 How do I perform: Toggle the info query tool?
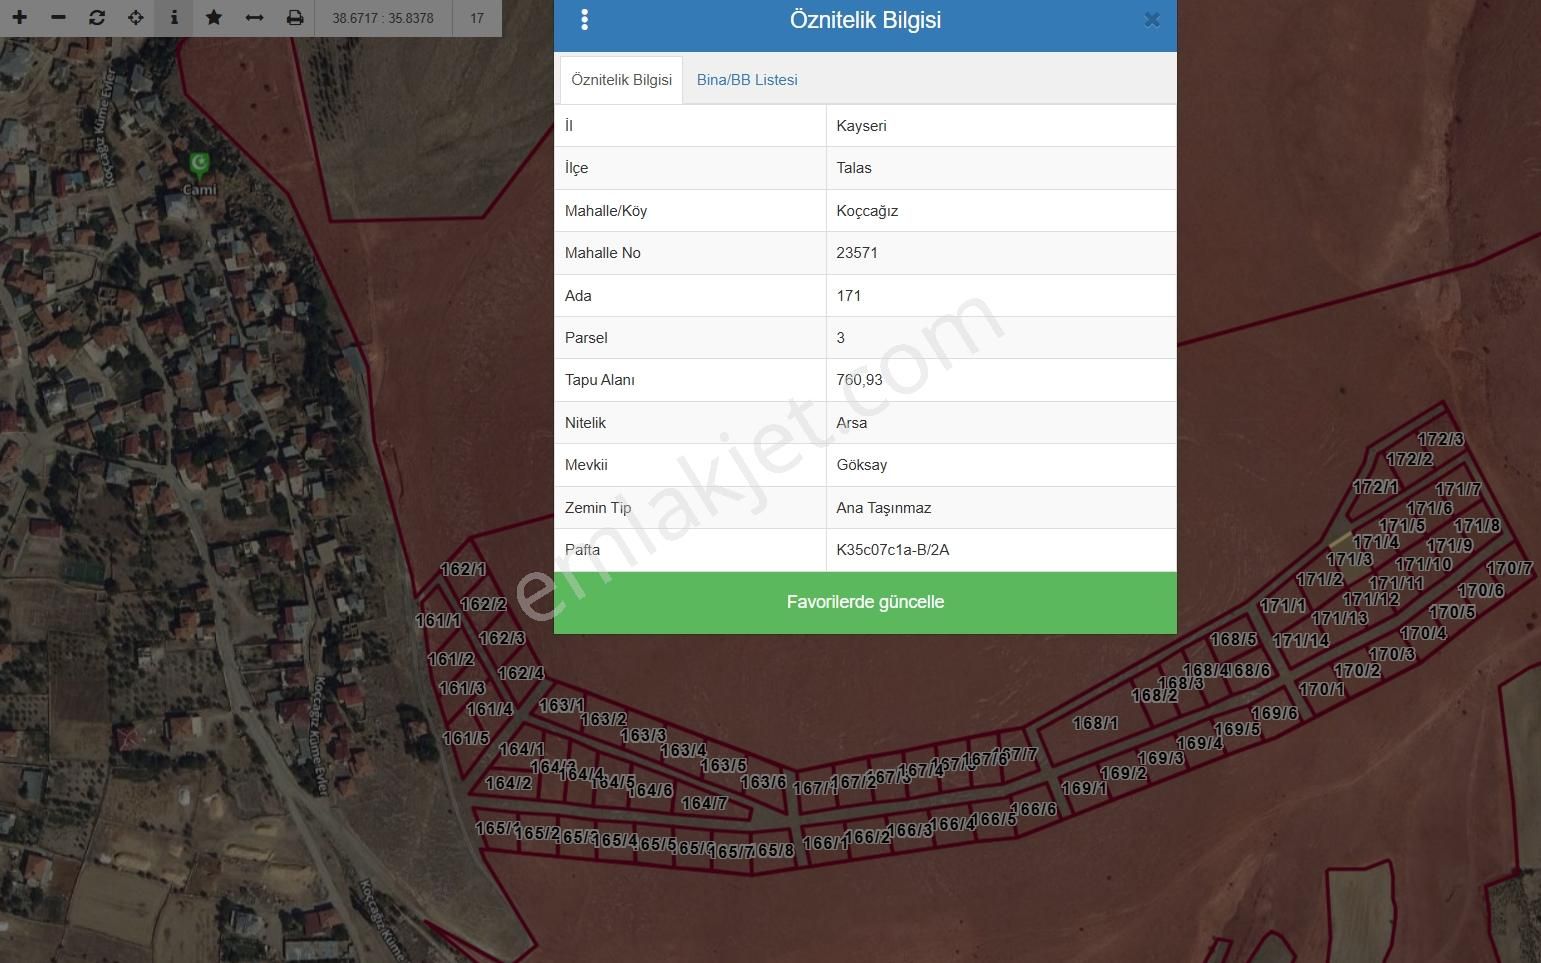174,18
